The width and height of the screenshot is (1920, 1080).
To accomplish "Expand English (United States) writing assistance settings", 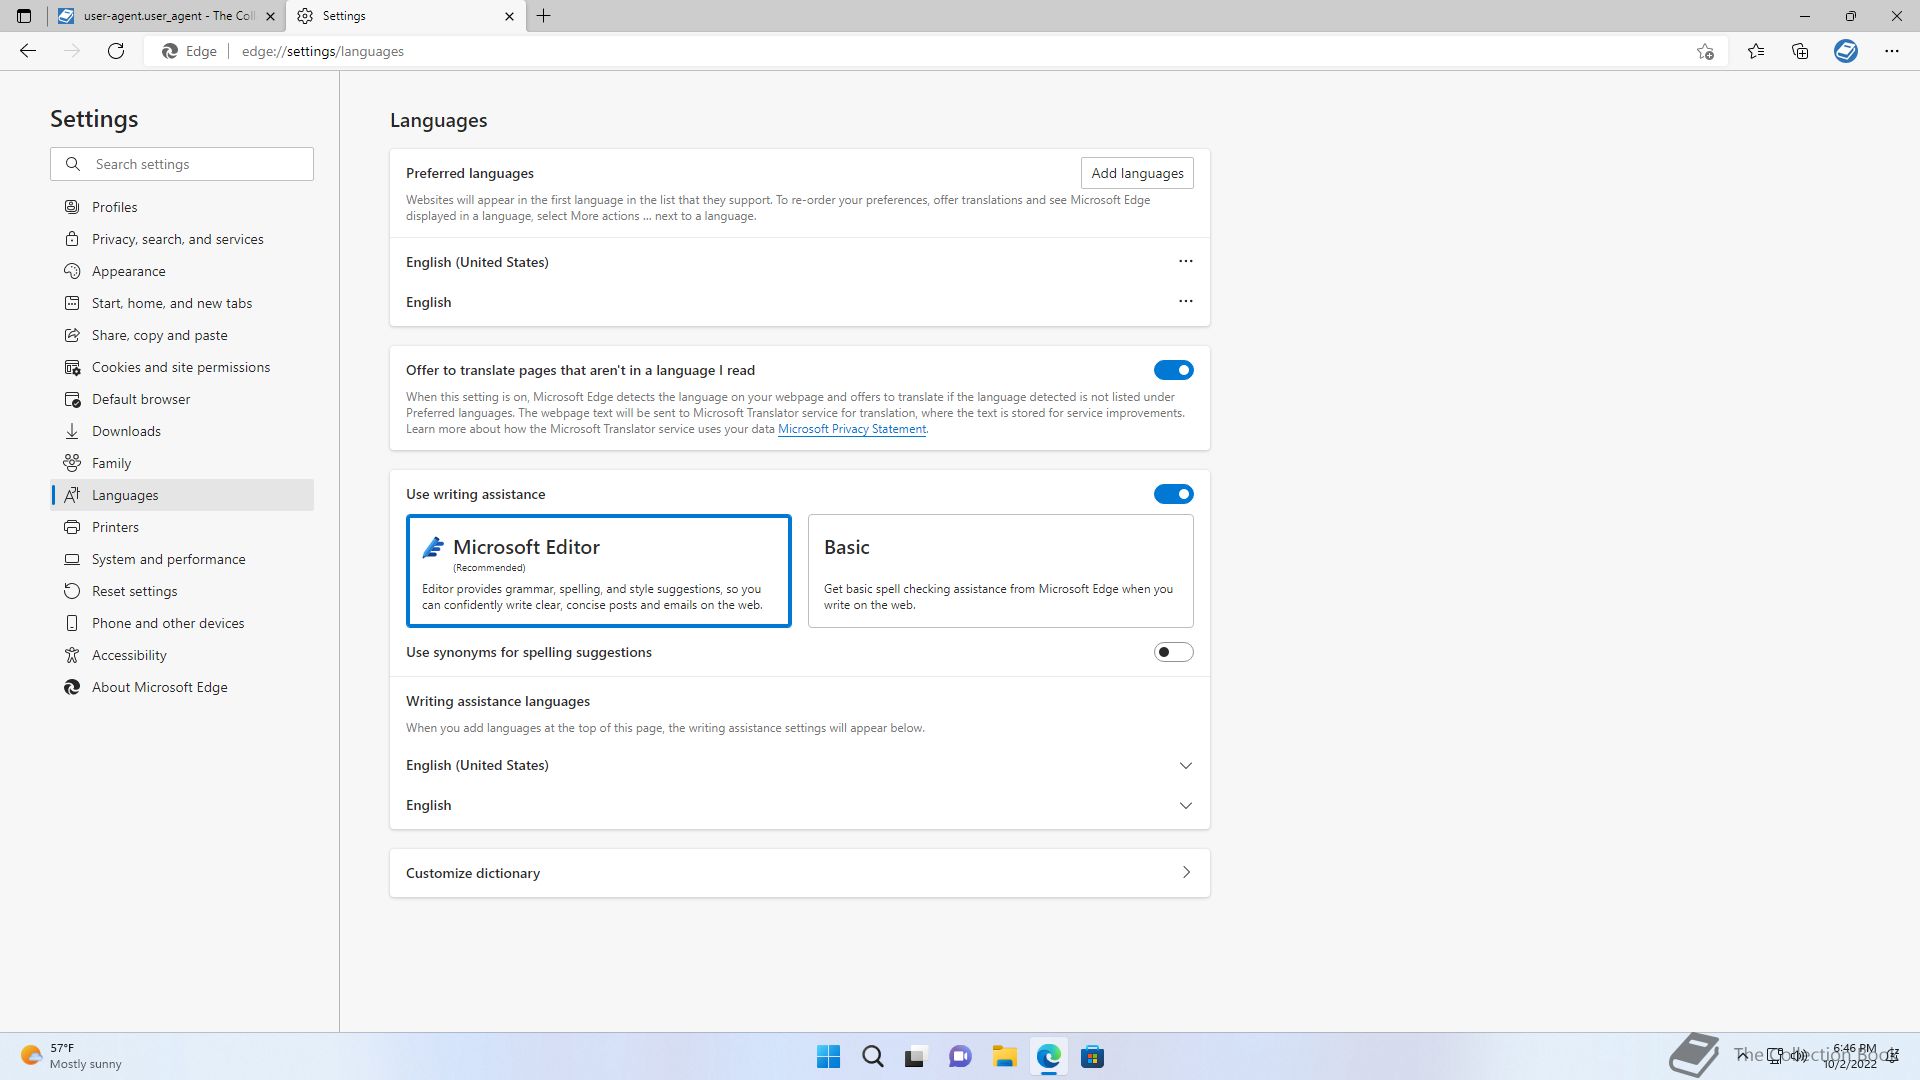I will pos(1185,766).
